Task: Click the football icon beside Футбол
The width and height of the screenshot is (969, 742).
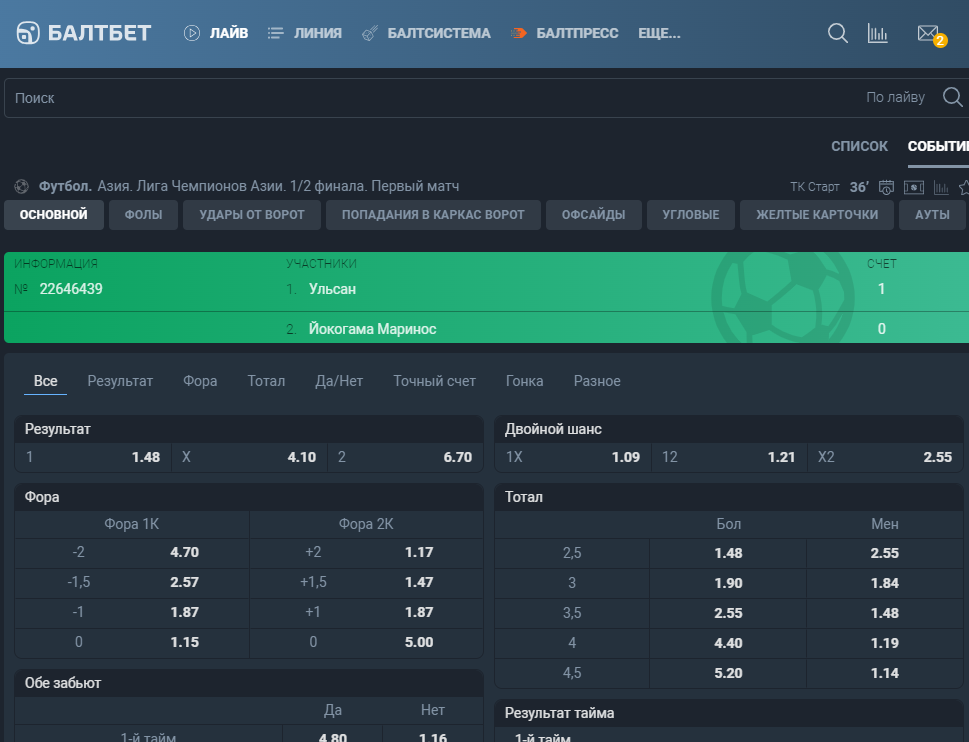Action: point(22,186)
